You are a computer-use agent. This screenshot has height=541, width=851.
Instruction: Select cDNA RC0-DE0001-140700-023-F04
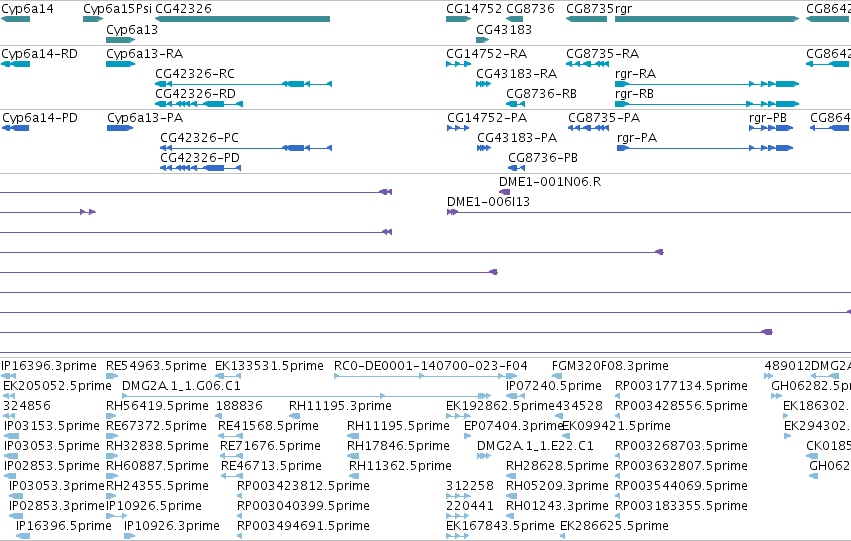click(426, 375)
